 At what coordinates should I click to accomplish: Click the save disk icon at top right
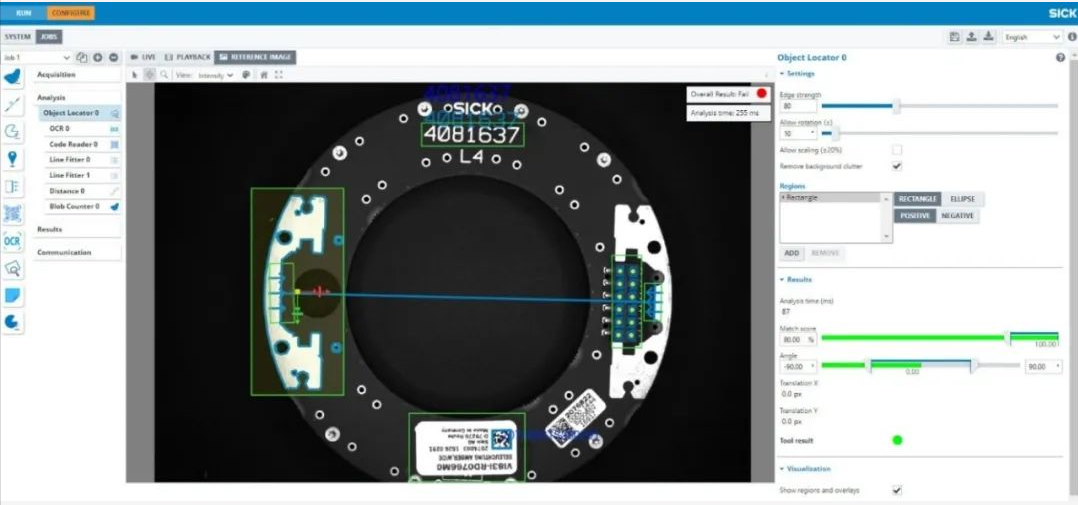click(955, 37)
